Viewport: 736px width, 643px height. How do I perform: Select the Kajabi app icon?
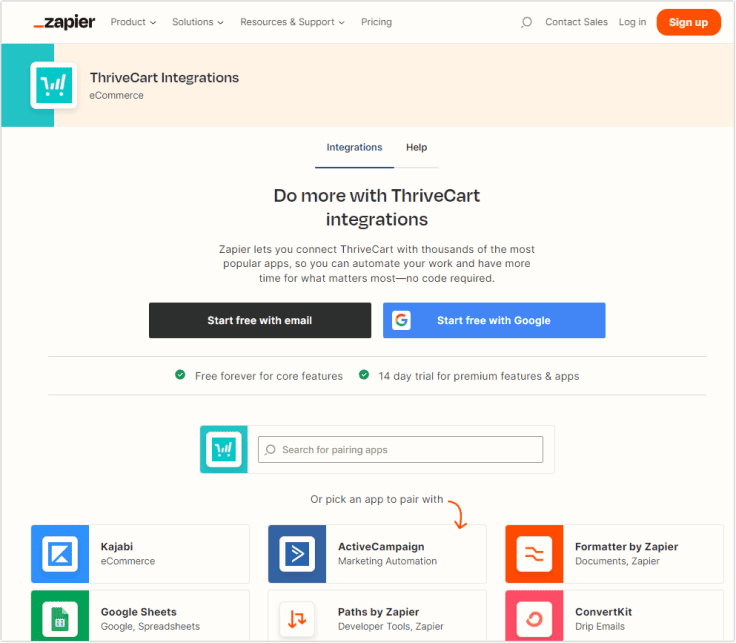tap(60, 554)
